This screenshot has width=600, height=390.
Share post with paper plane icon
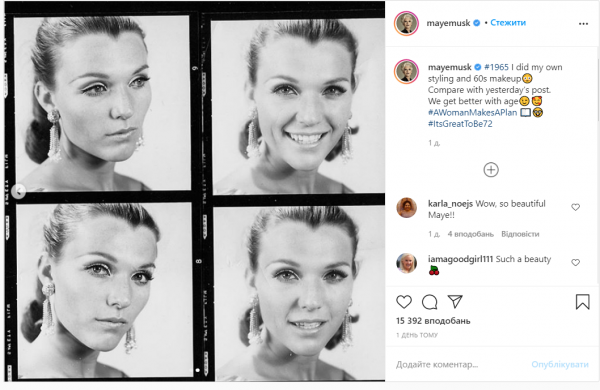455,302
